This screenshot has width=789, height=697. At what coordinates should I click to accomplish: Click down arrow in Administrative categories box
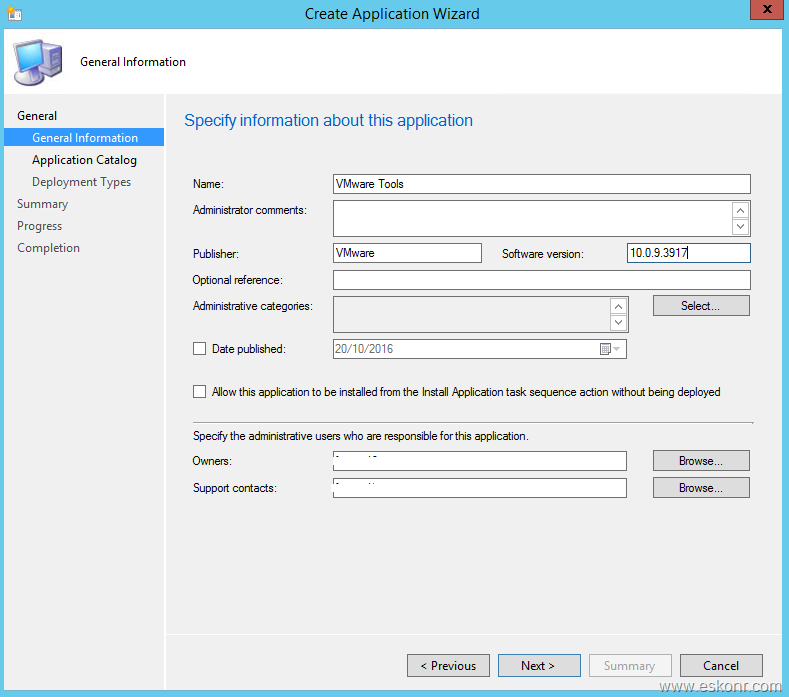[x=618, y=322]
